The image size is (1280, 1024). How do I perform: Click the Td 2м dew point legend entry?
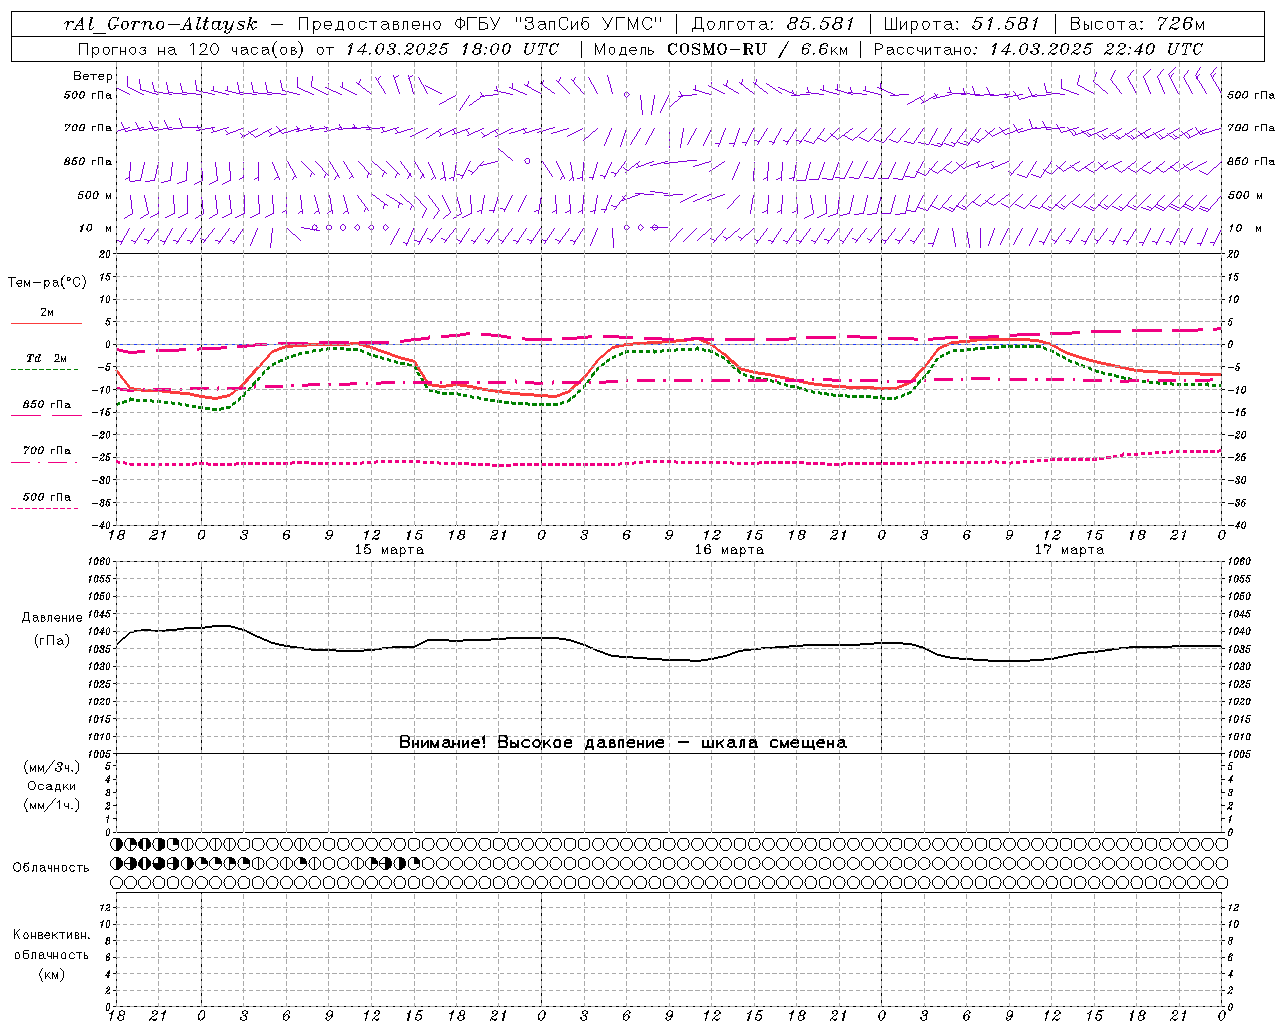click(x=47, y=358)
